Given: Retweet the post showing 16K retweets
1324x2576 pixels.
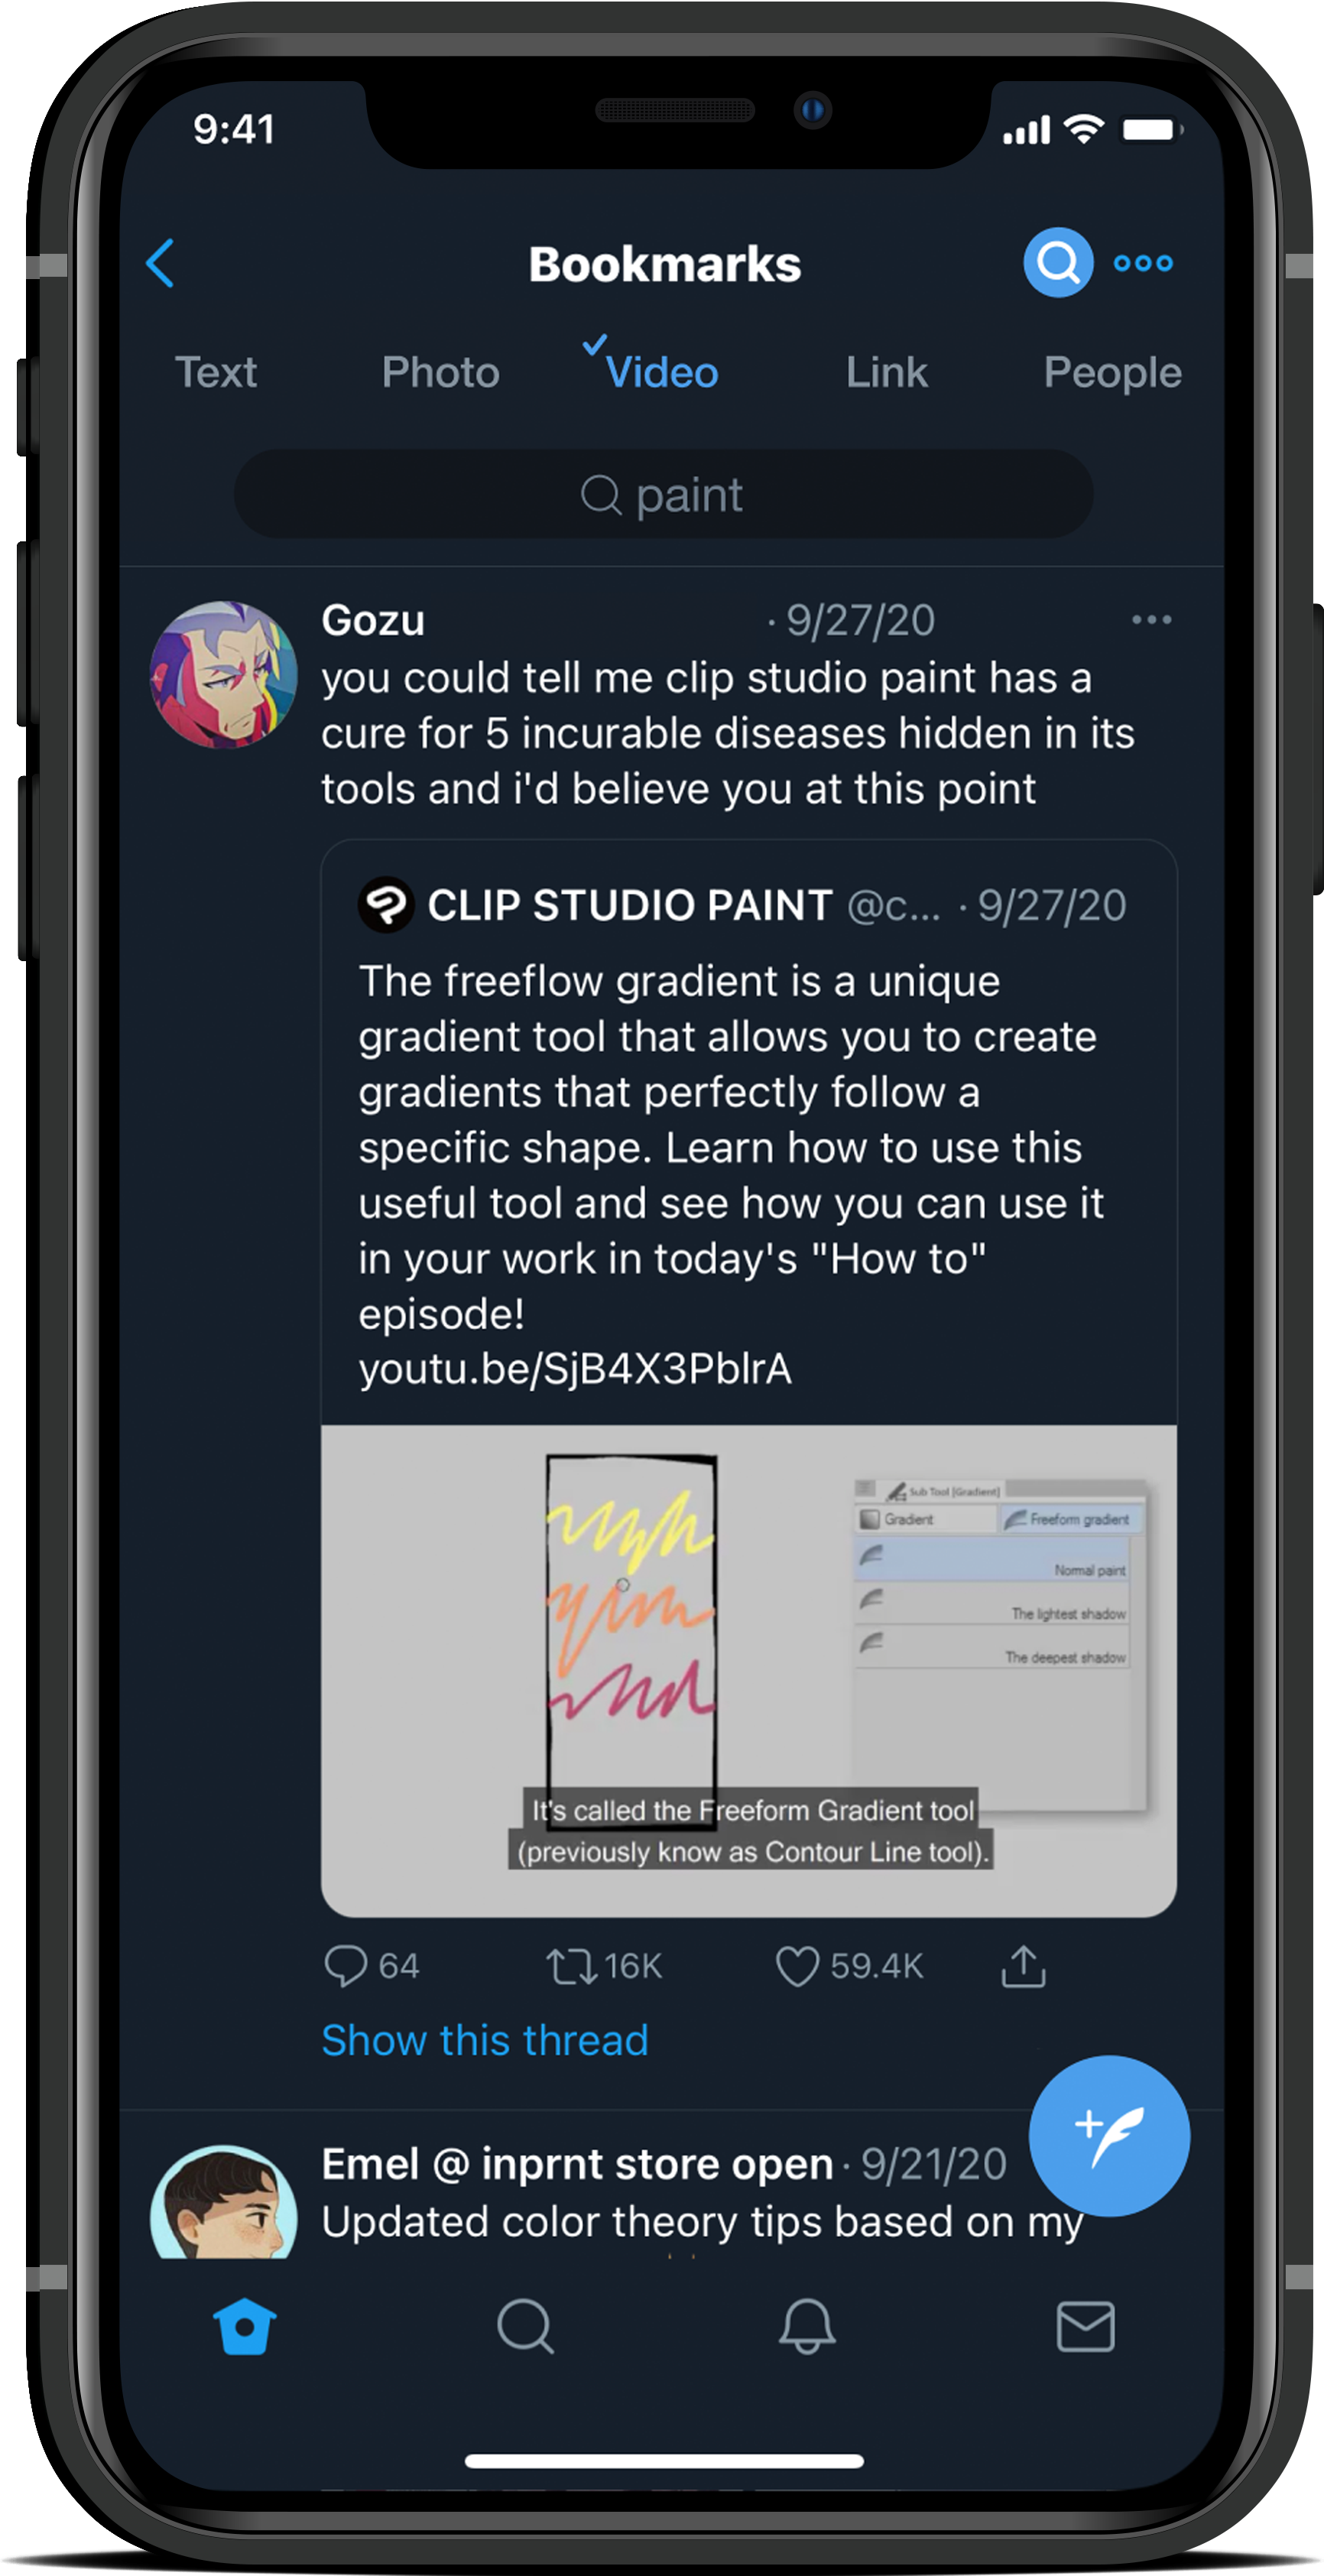Looking at the screenshot, I should point(572,1966).
